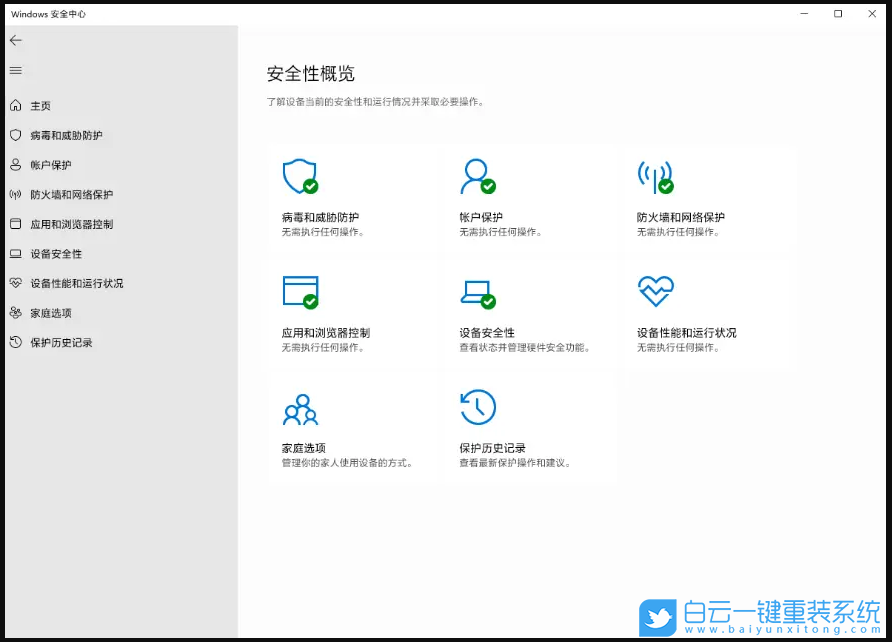Click the green checkmark on 帐户保护 tile
The width and height of the screenshot is (892, 642).
click(x=489, y=186)
